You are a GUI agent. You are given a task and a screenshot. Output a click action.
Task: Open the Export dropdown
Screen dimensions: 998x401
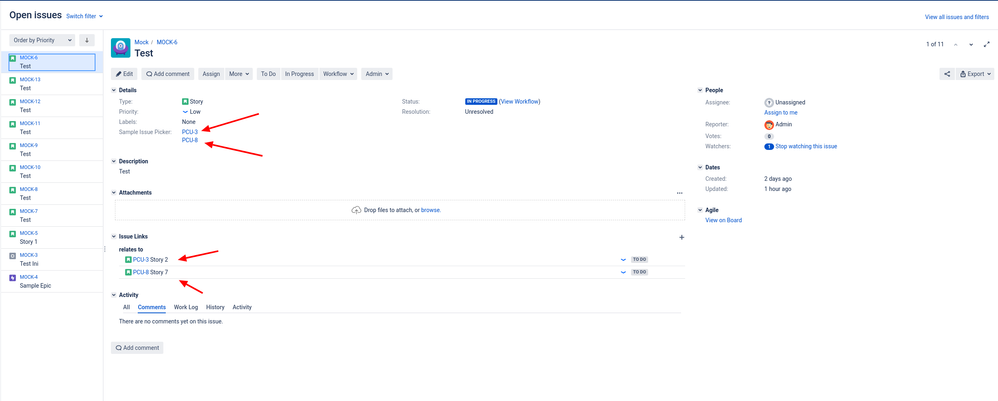coord(975,74)
